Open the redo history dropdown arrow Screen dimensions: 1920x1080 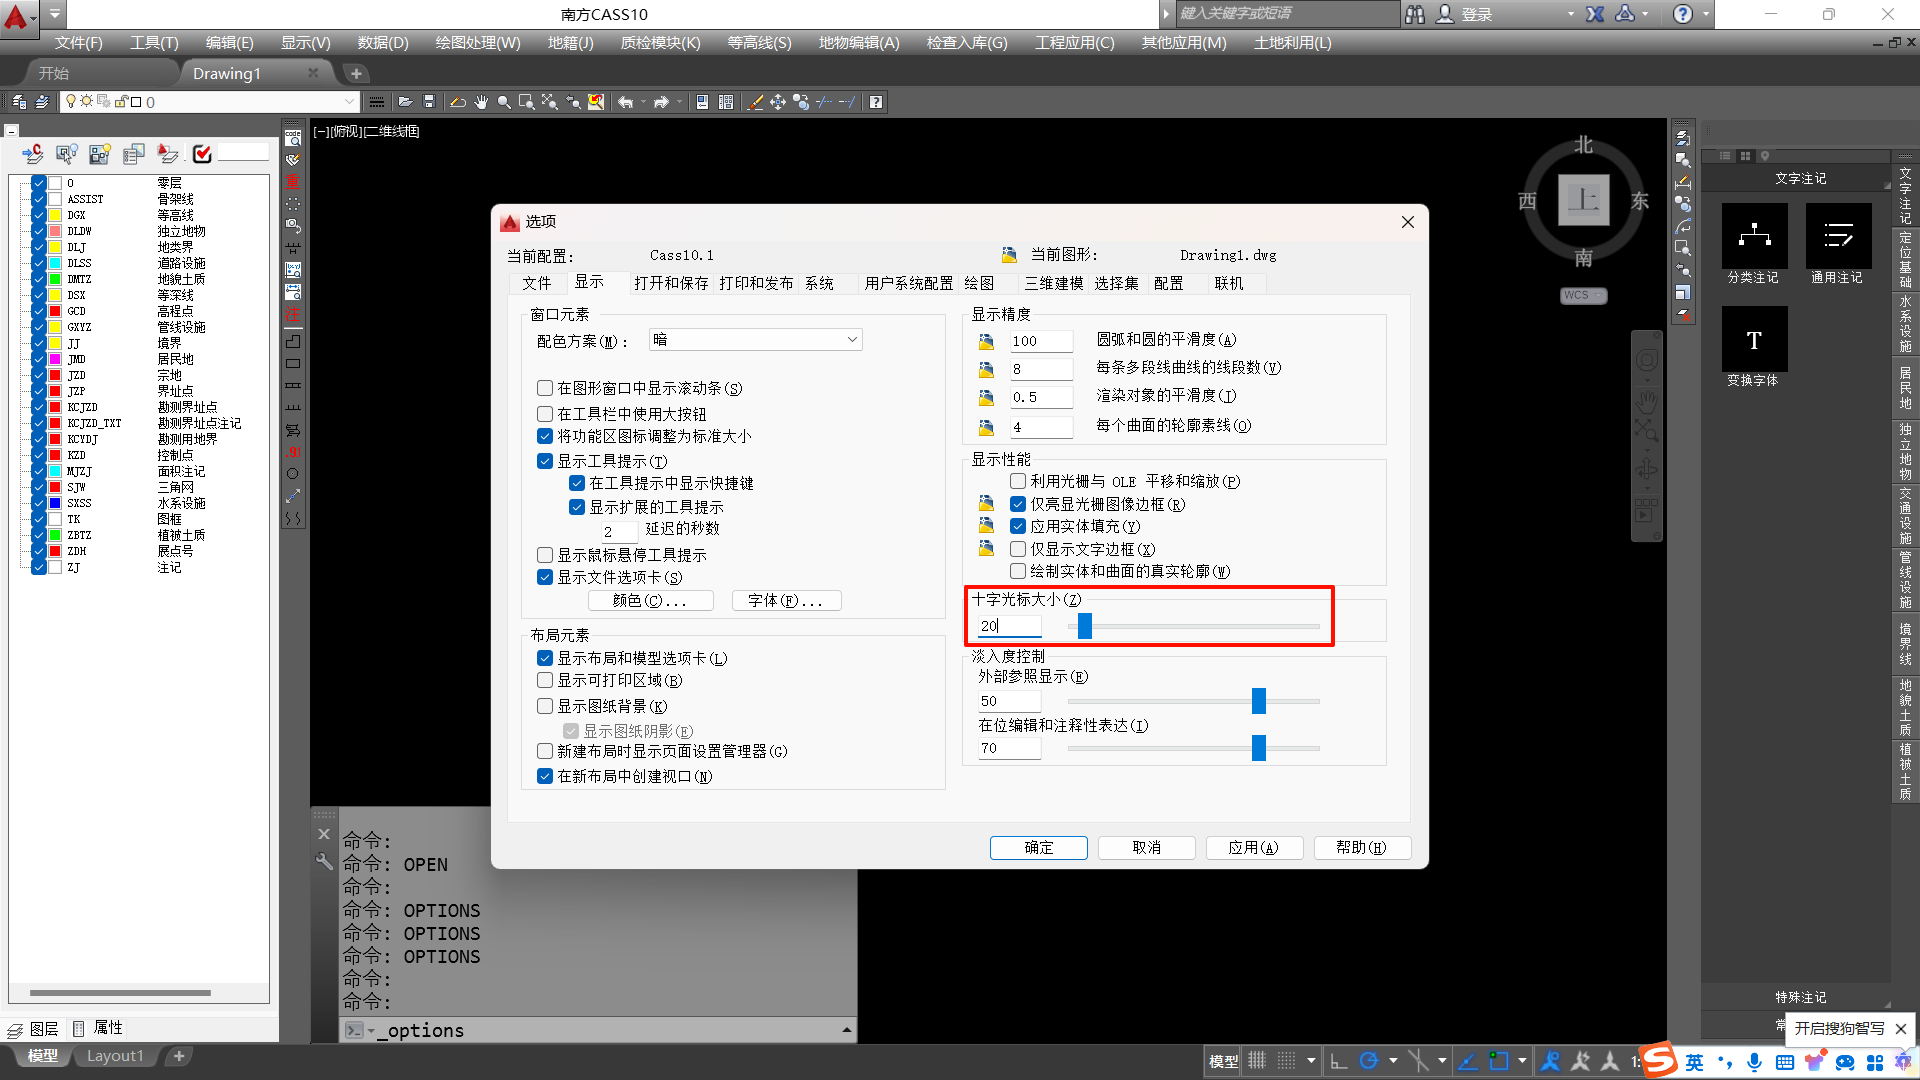click(x=679, y=102)
